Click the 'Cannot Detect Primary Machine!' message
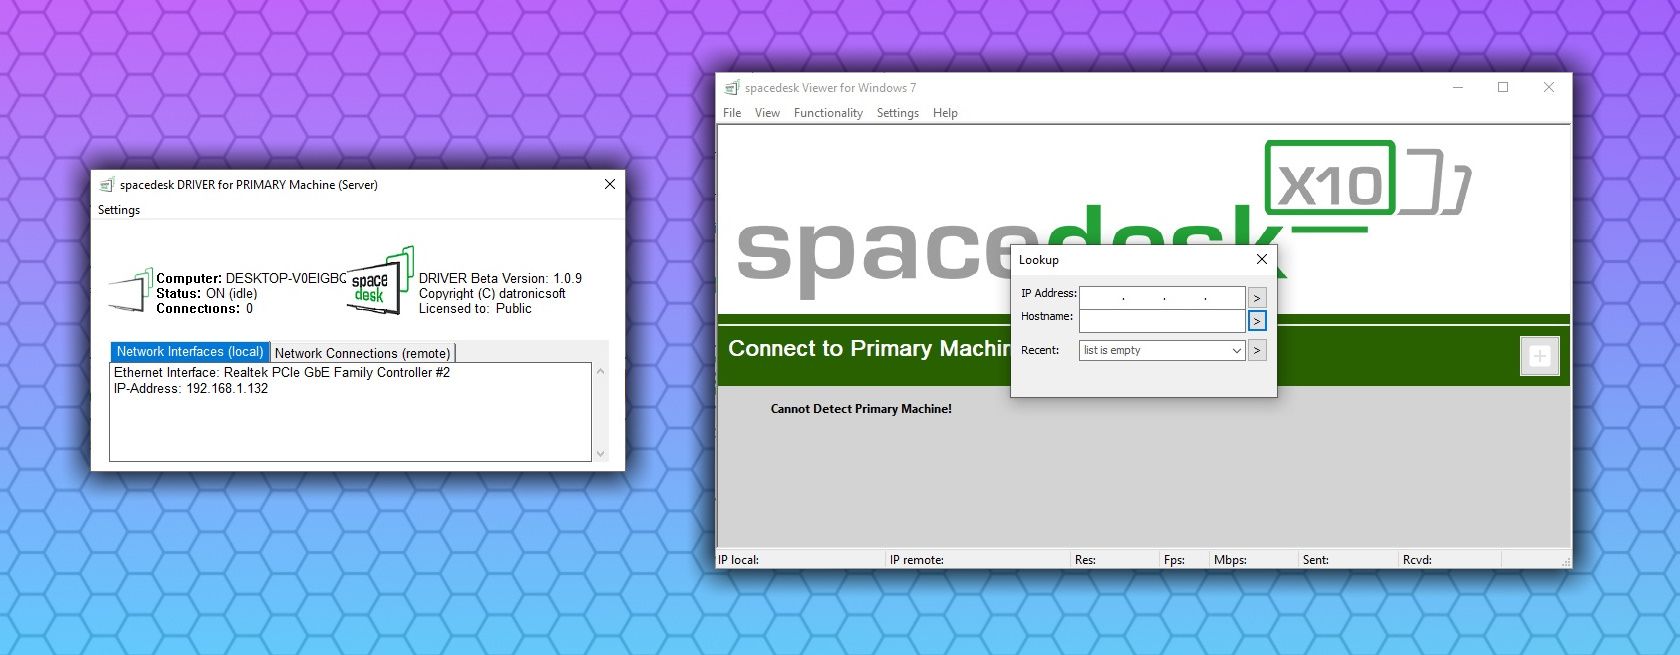Viewport: 1680px width, 655px height. pyautogui.click(x=861, y=409)
